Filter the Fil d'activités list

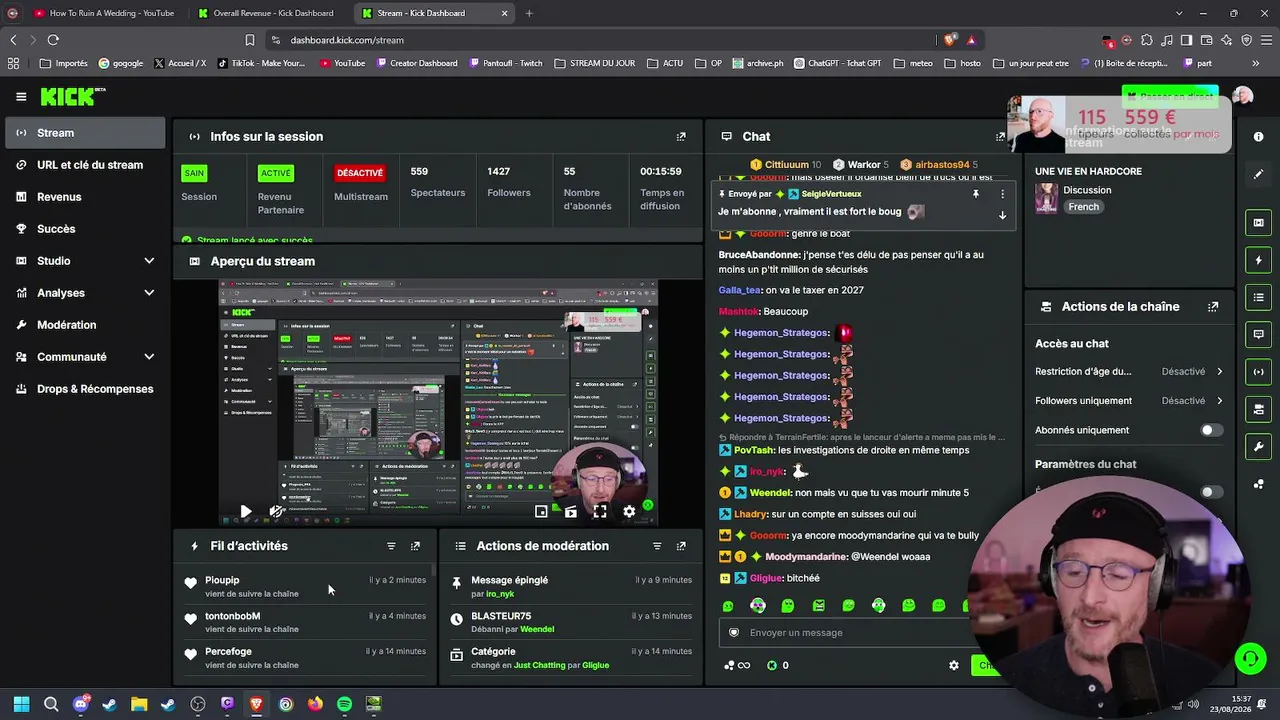click(x=391, y=546)
